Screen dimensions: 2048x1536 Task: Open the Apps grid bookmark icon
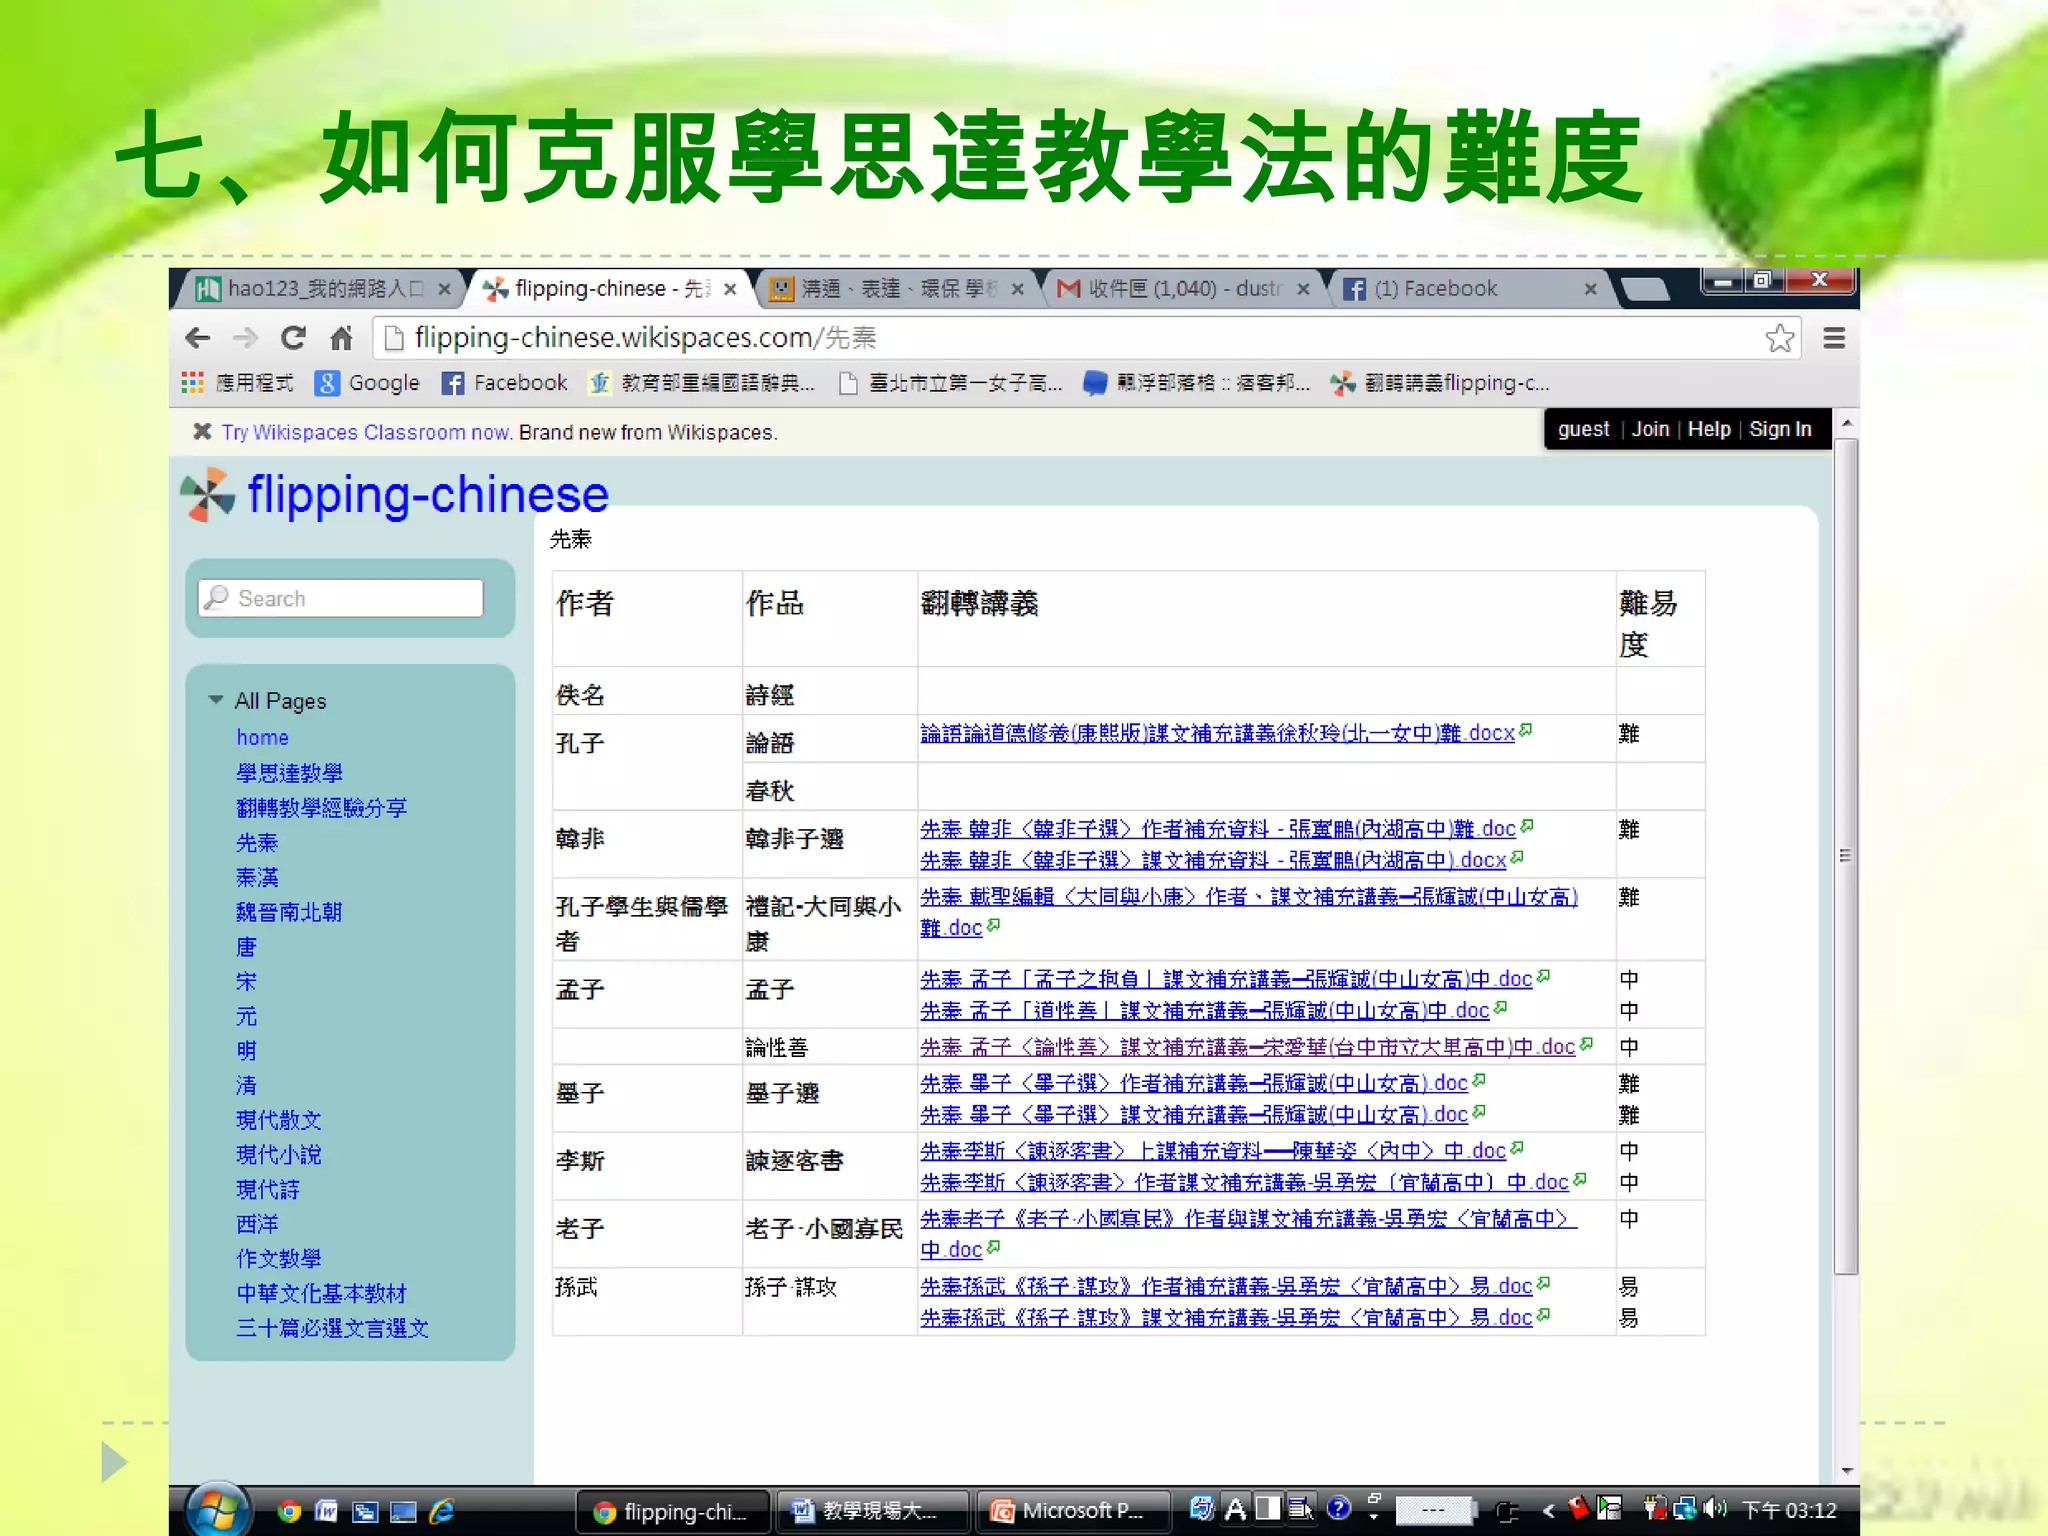tap(192, 383)
